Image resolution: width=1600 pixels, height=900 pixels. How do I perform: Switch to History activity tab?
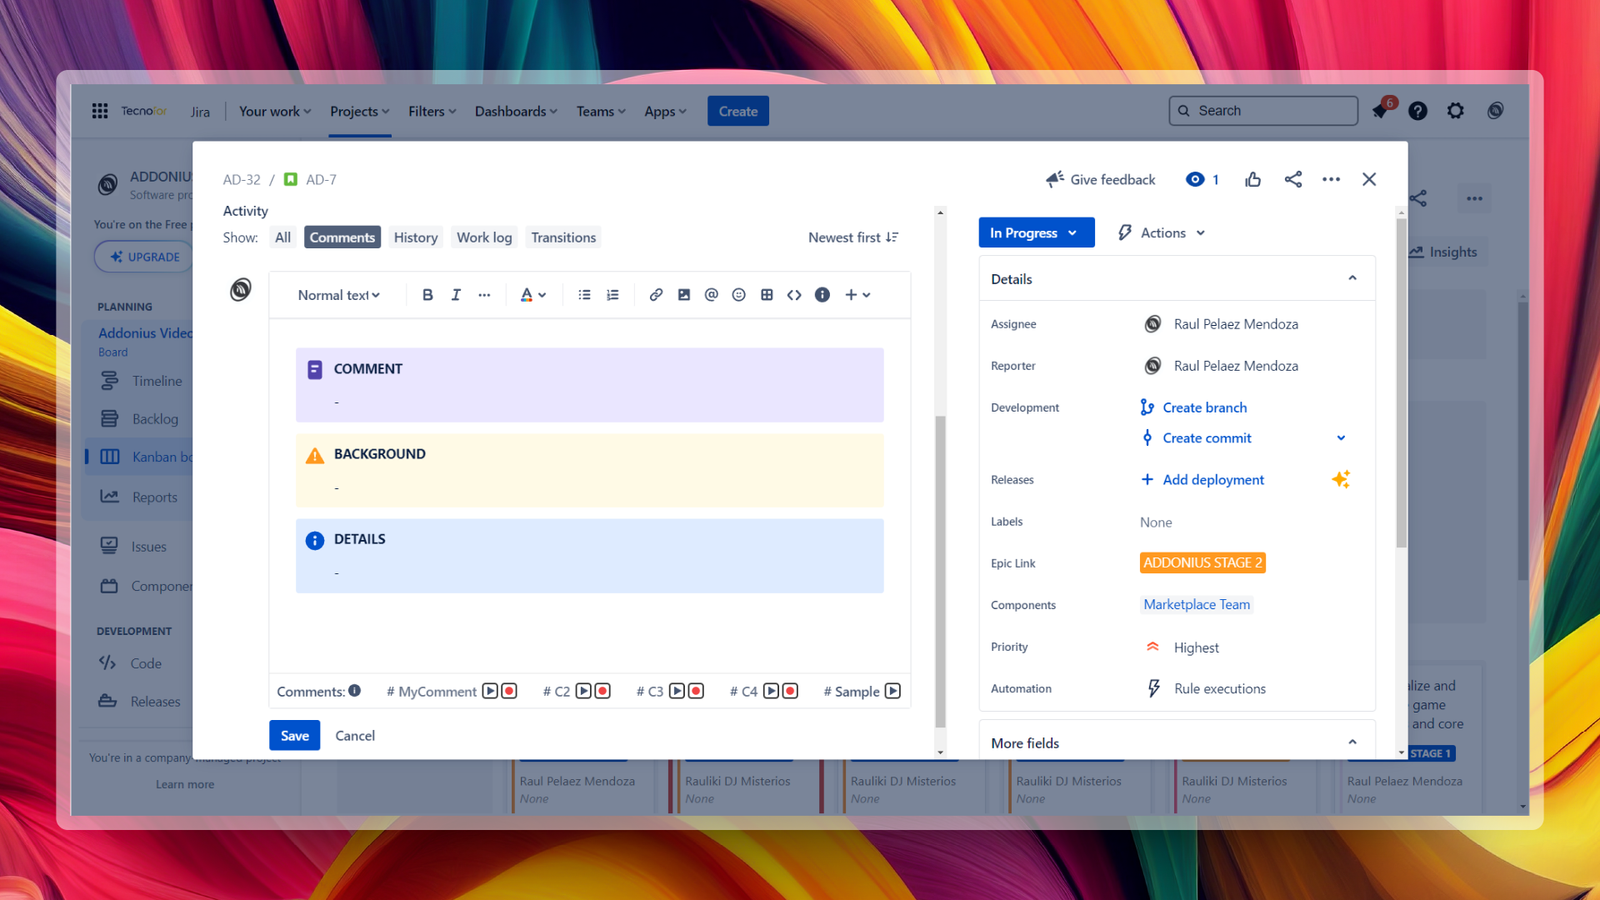(x=416, y=237)
